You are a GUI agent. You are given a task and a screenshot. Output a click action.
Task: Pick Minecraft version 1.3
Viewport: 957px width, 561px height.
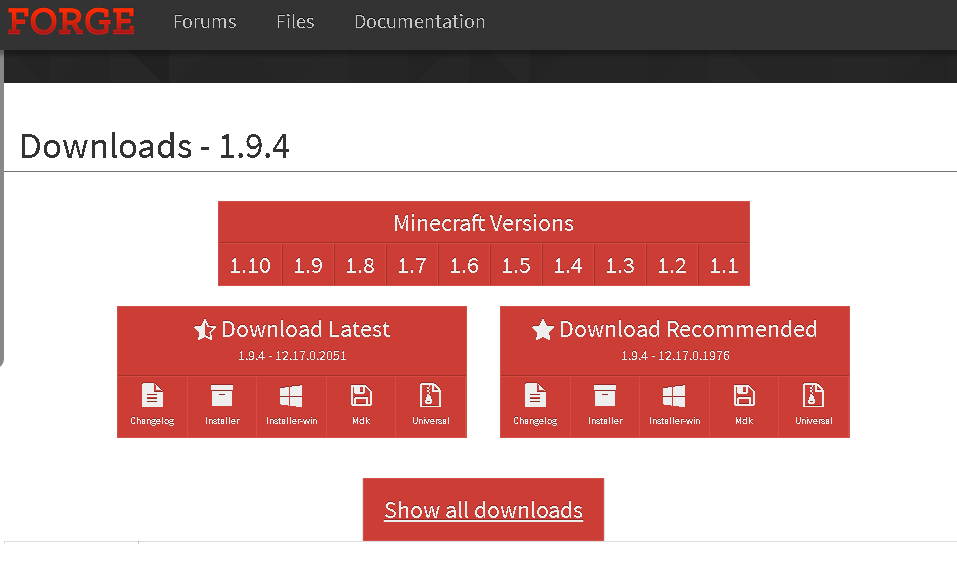tap(620, 266)
